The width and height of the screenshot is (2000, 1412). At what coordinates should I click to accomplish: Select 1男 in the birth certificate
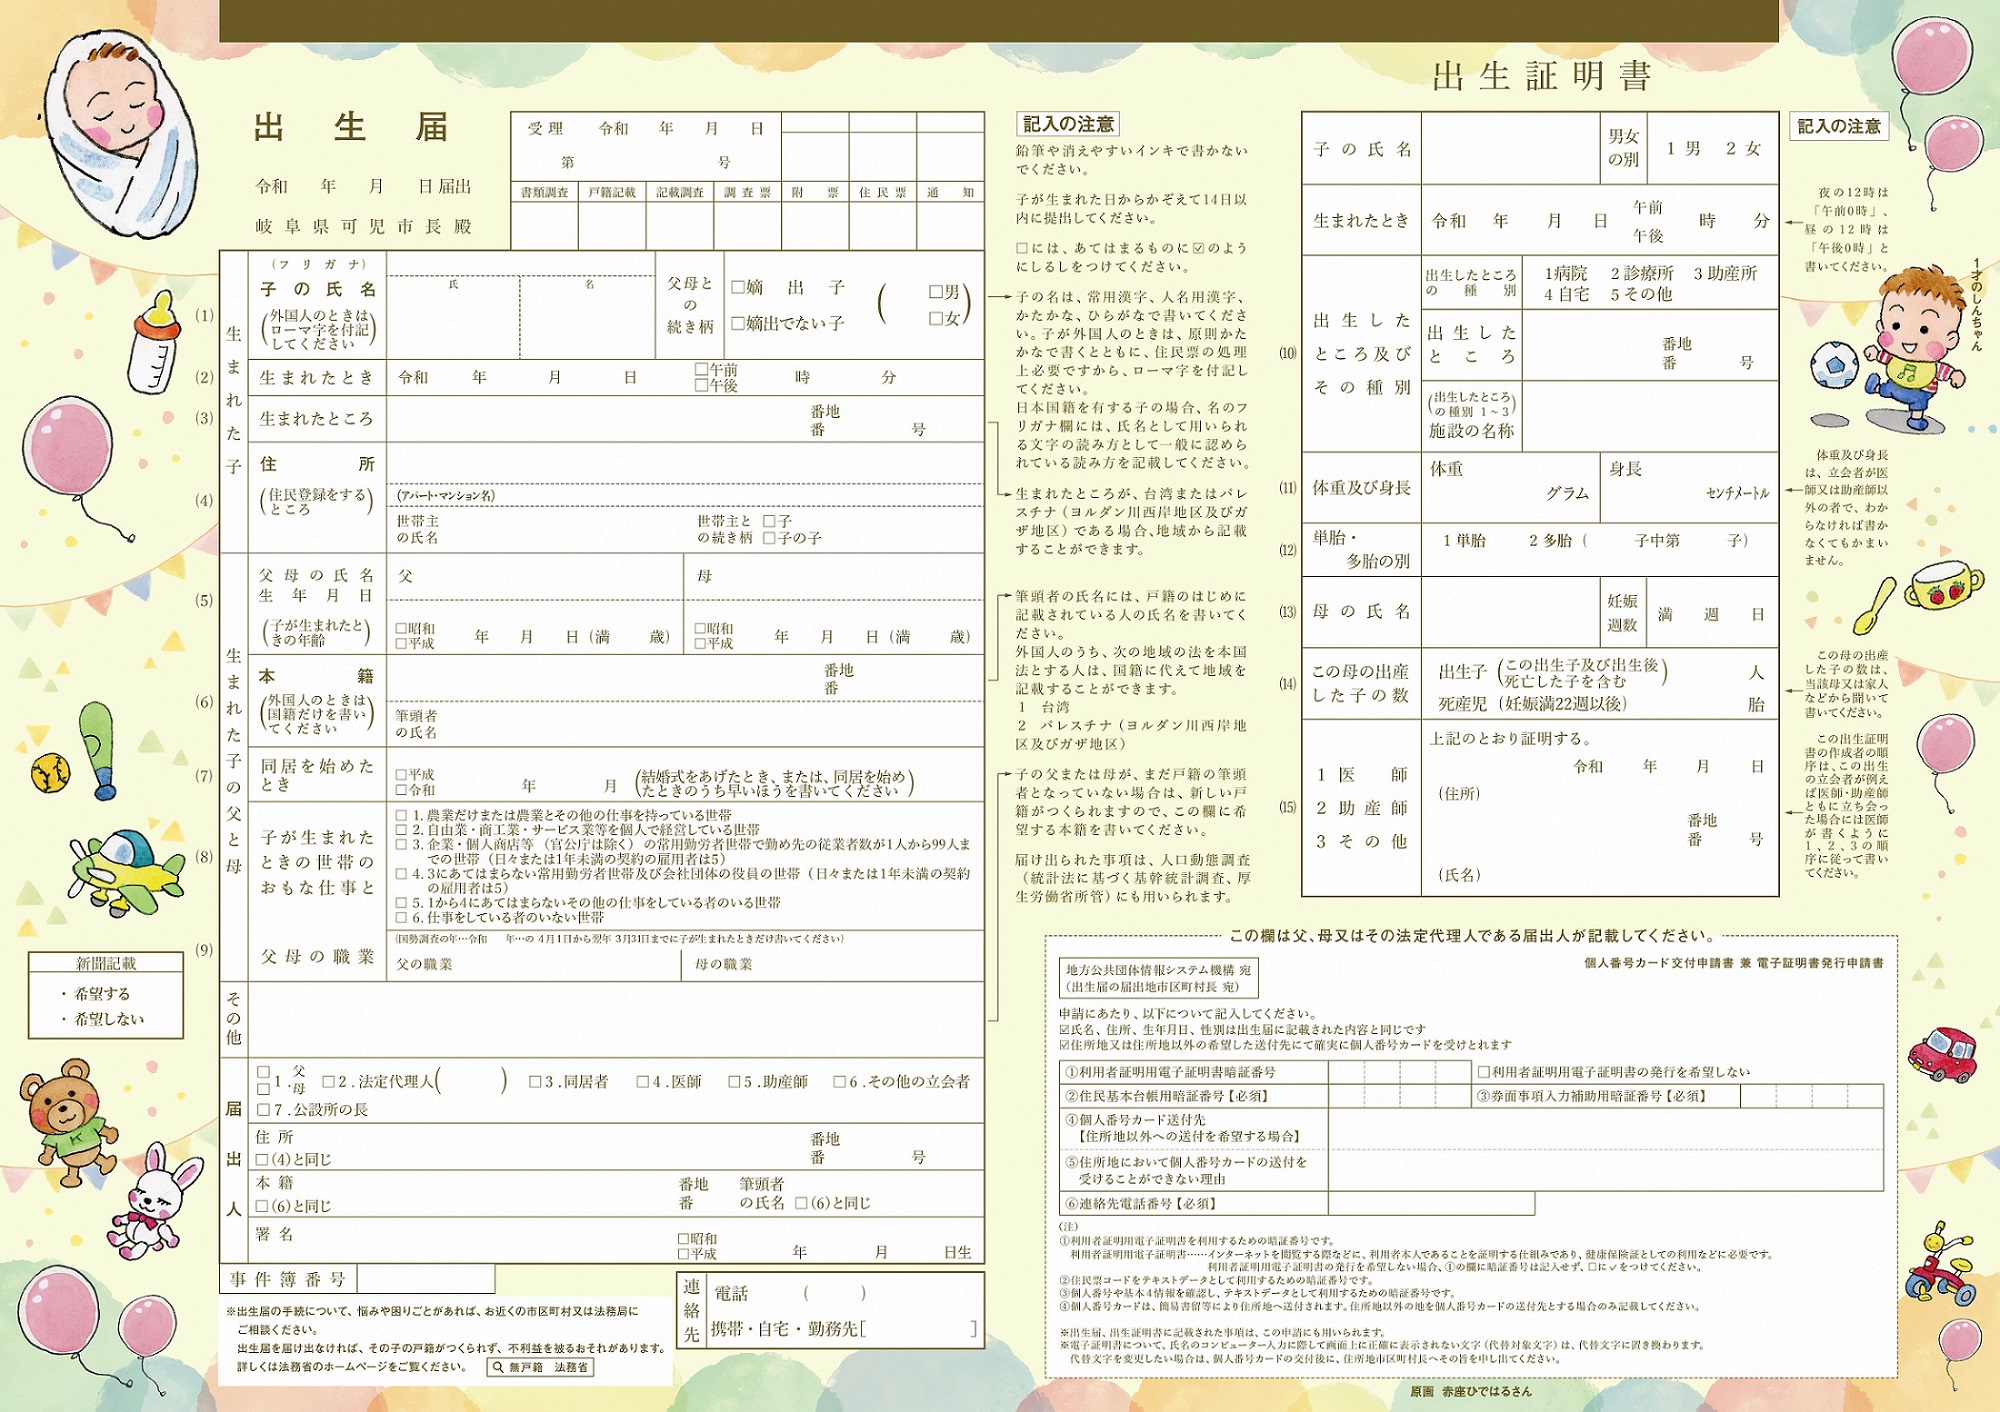tap(1683, 148)
